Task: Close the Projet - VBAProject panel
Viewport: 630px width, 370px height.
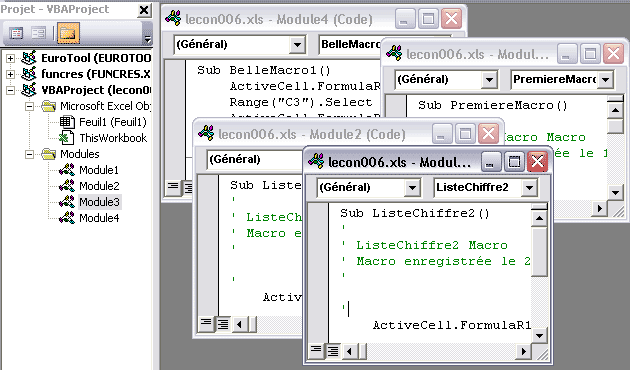Action: pos(144,10)
